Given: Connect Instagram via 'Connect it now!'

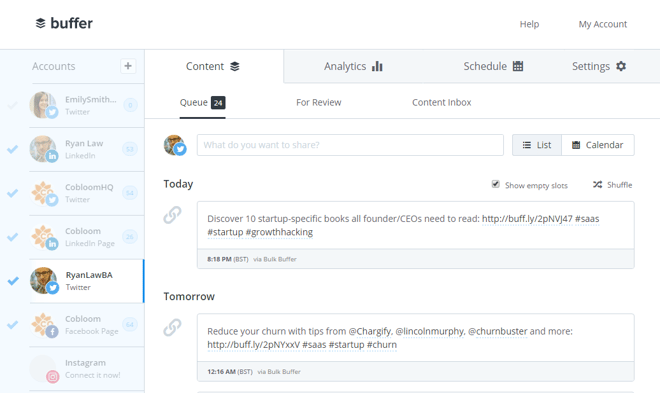Looking at the screenshot, I should (93, 375).
